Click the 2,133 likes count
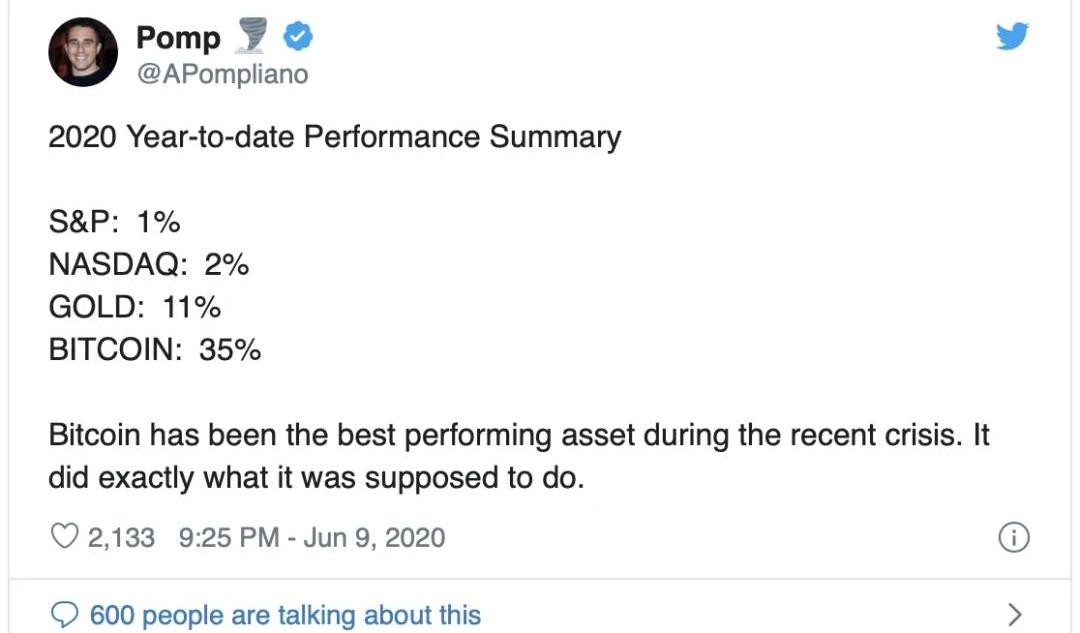This screenshot has height=633, width=1080. coord(121,537)
